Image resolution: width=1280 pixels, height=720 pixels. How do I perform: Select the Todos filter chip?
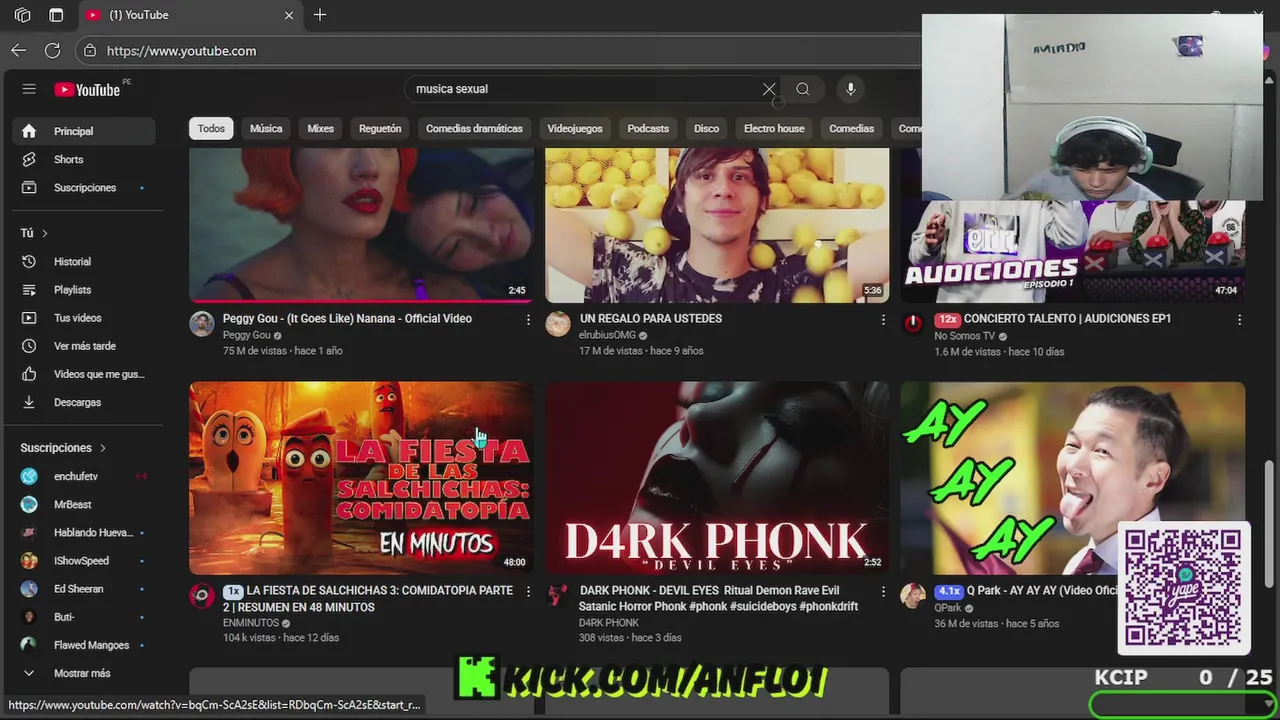211,128
